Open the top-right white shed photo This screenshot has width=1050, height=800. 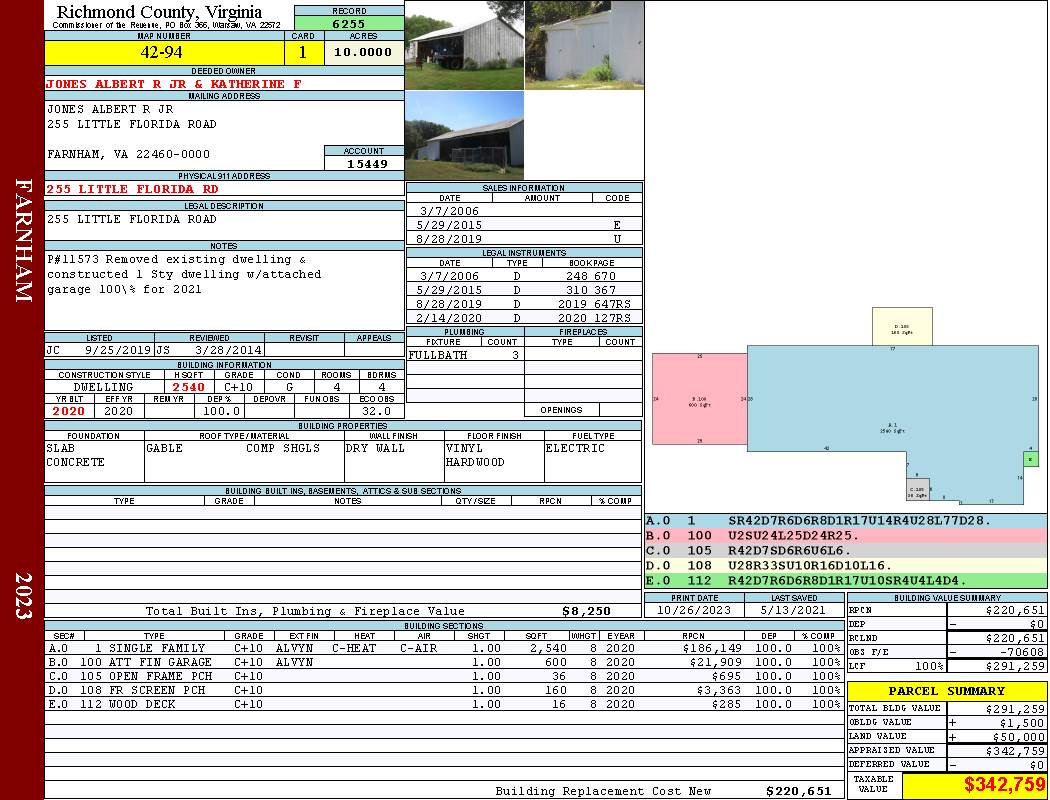(x=584, y=45)
